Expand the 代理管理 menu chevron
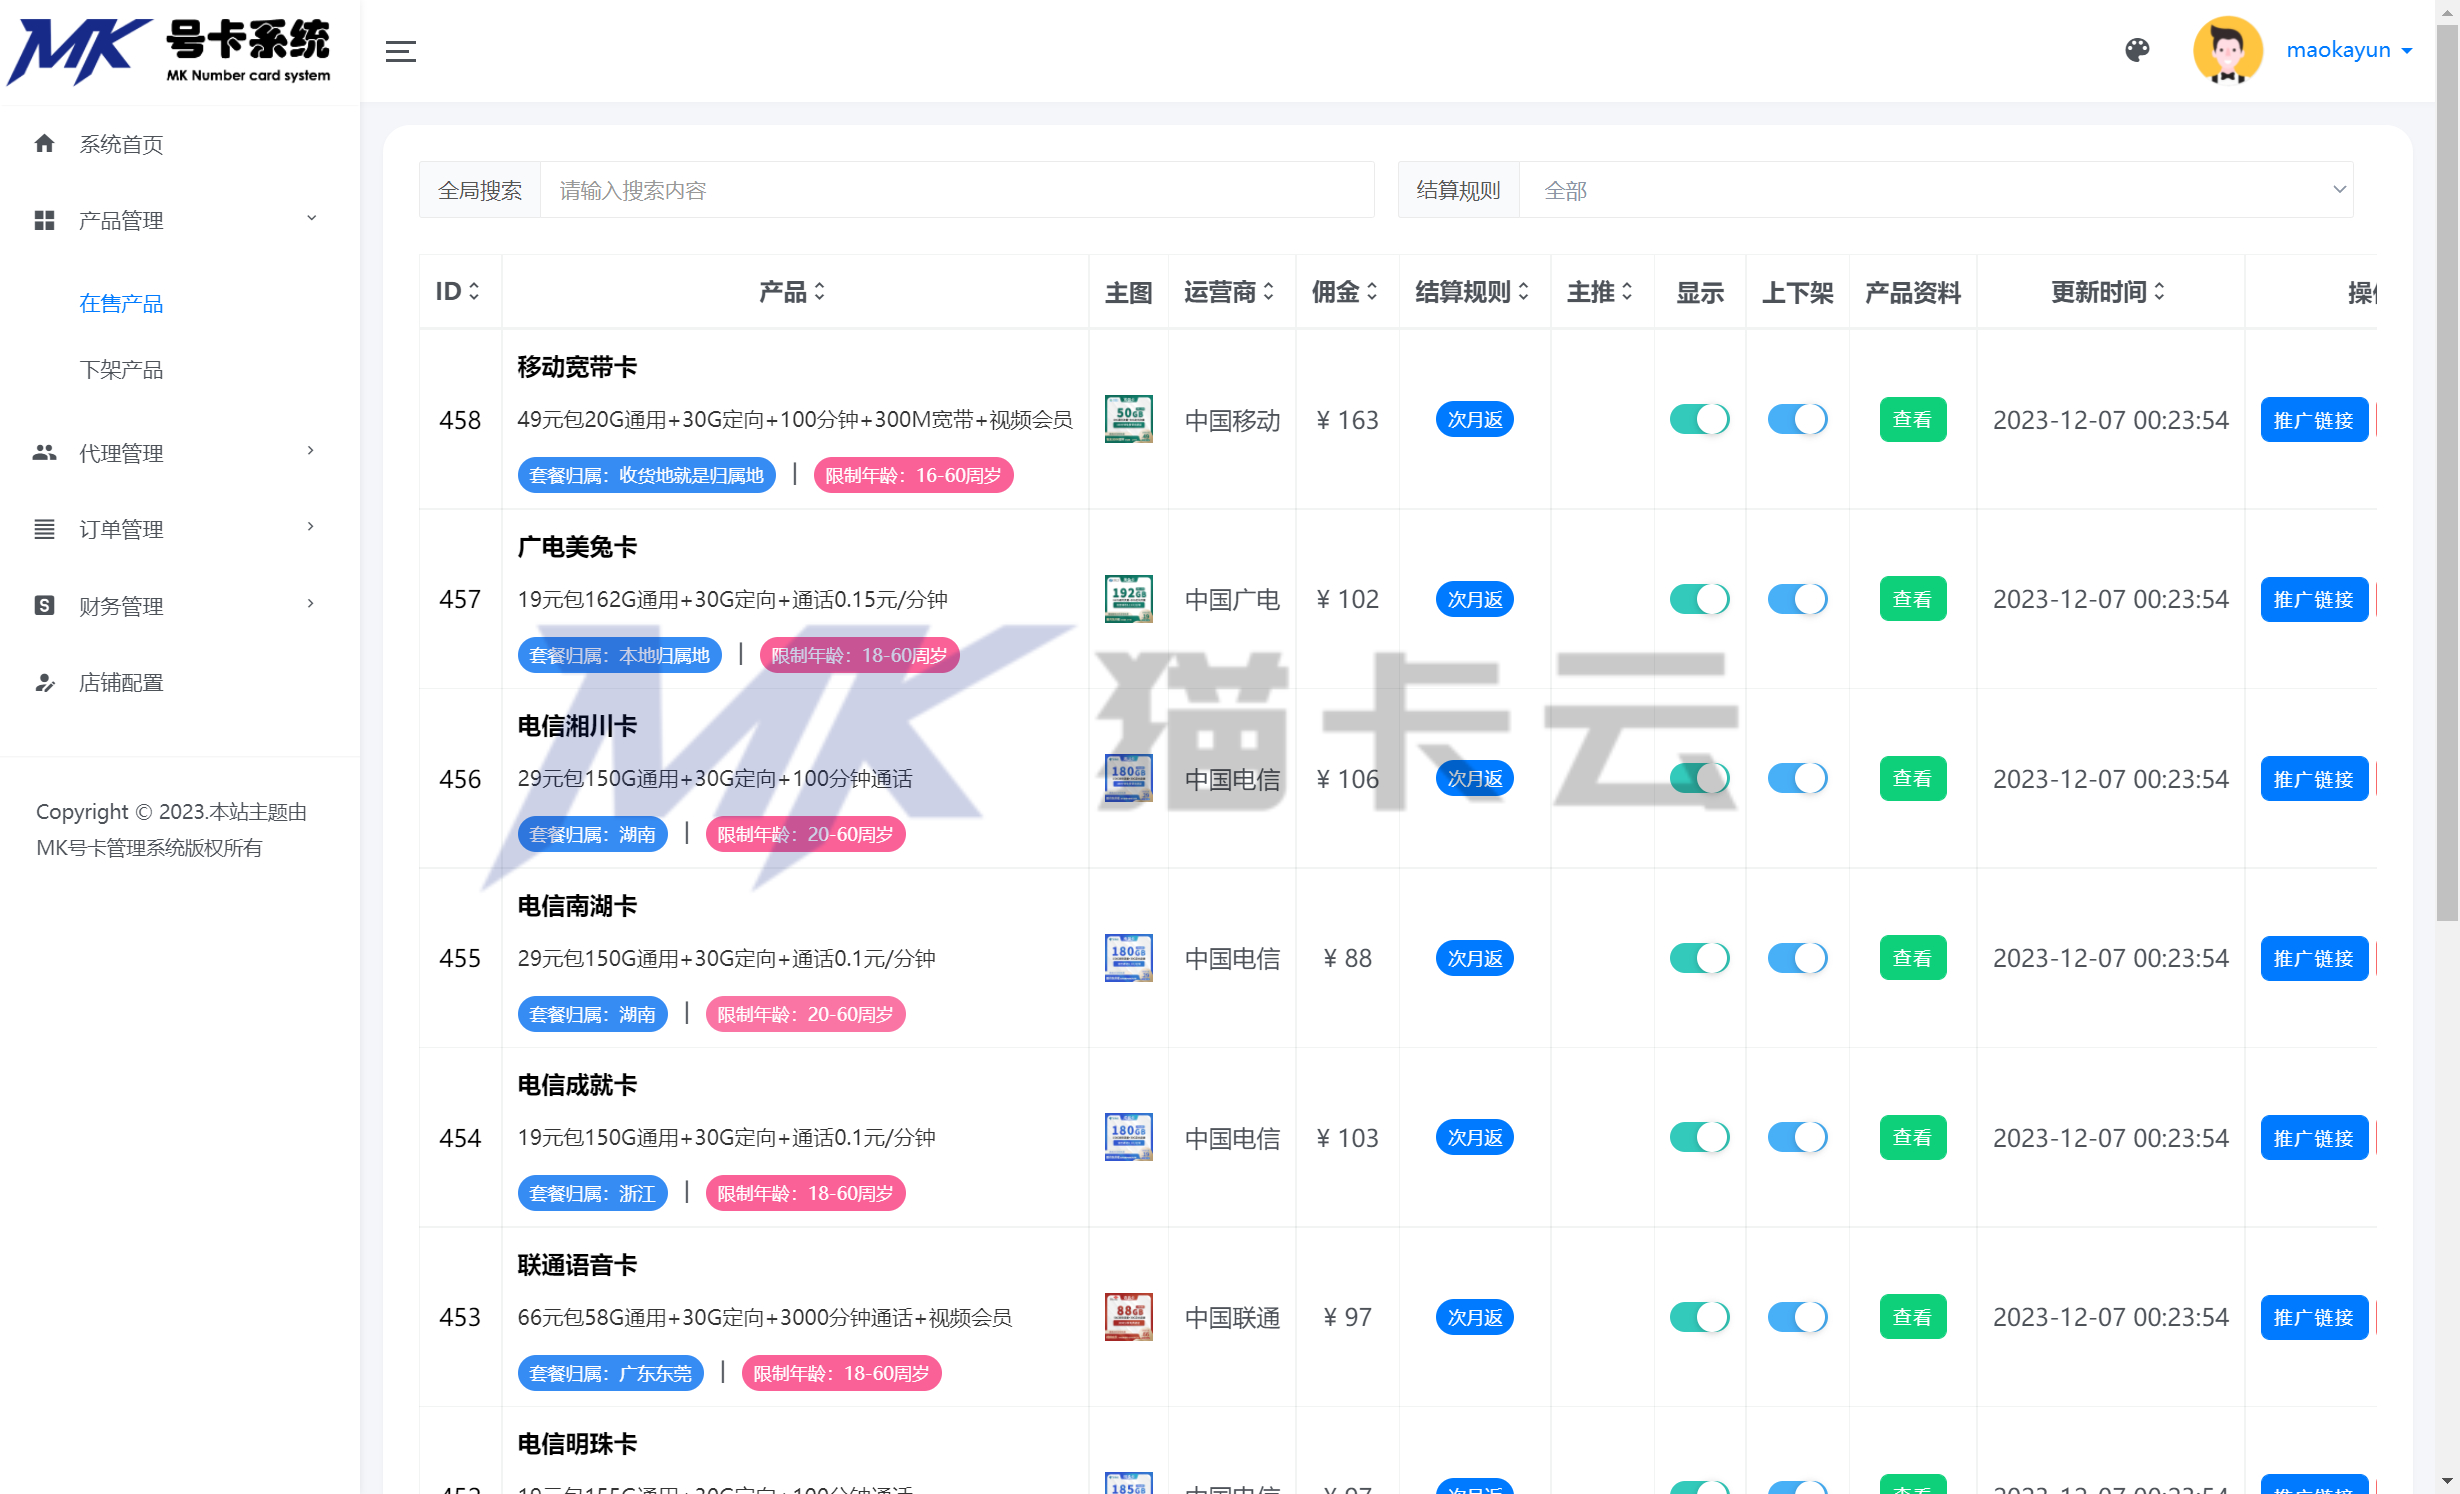This screenshot has height=1494, width=2460. 311,451
